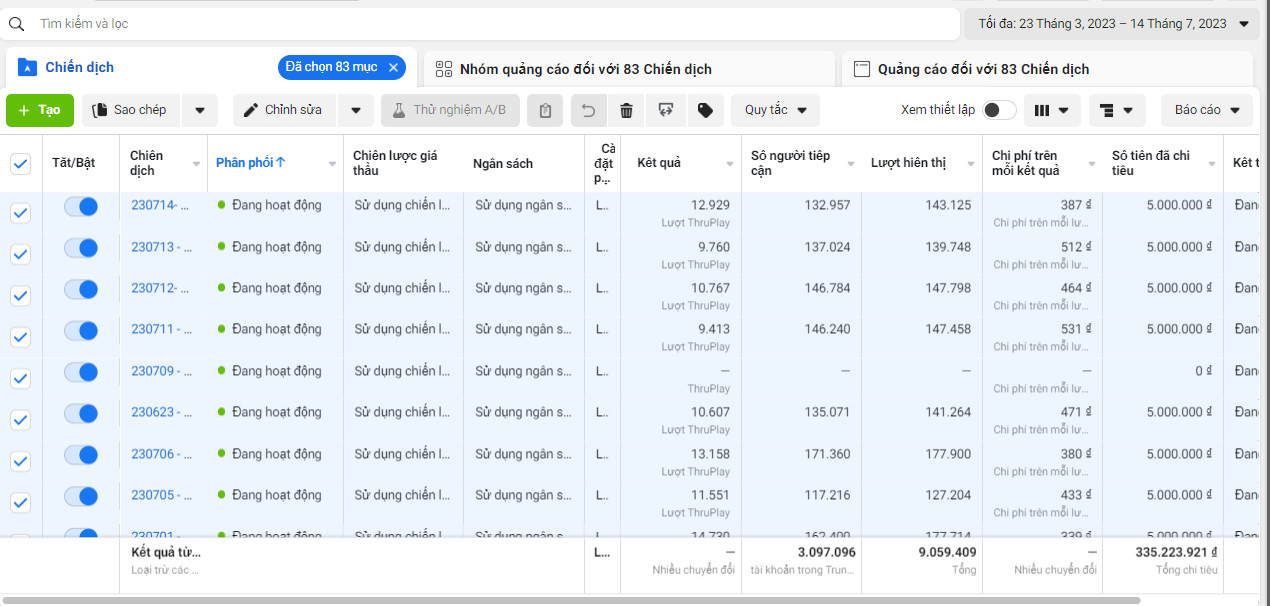The width and height of the screenshot is (1270, 606).
Task: Click the undo arrow icon
Action: tap(589, 110)
